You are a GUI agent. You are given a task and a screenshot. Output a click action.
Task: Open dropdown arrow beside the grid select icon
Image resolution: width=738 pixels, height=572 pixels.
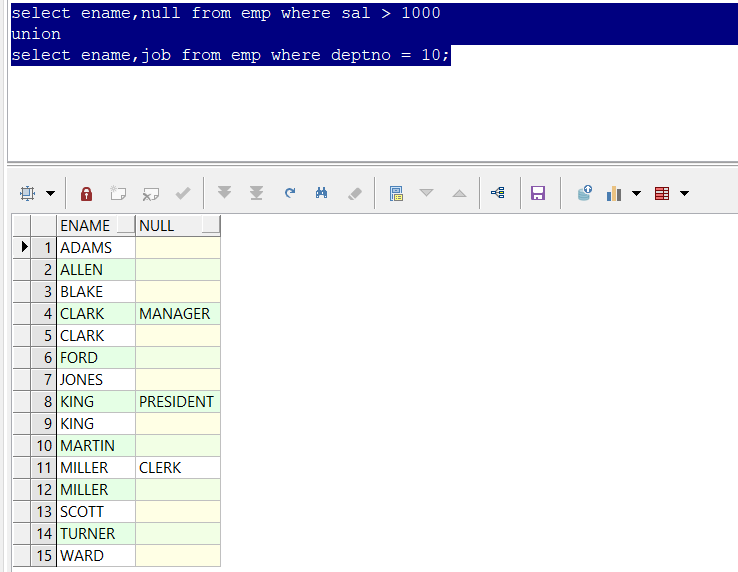(x=50, y=193)
